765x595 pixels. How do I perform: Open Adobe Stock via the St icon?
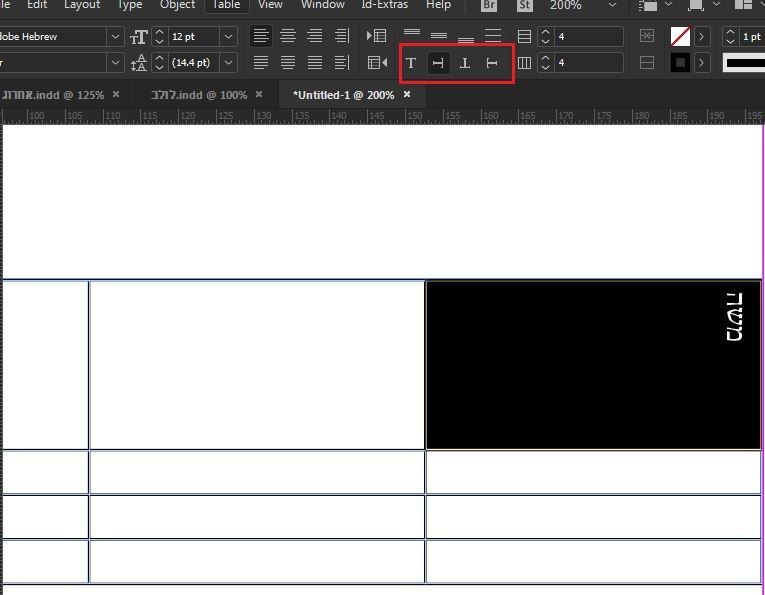point(524,5)
